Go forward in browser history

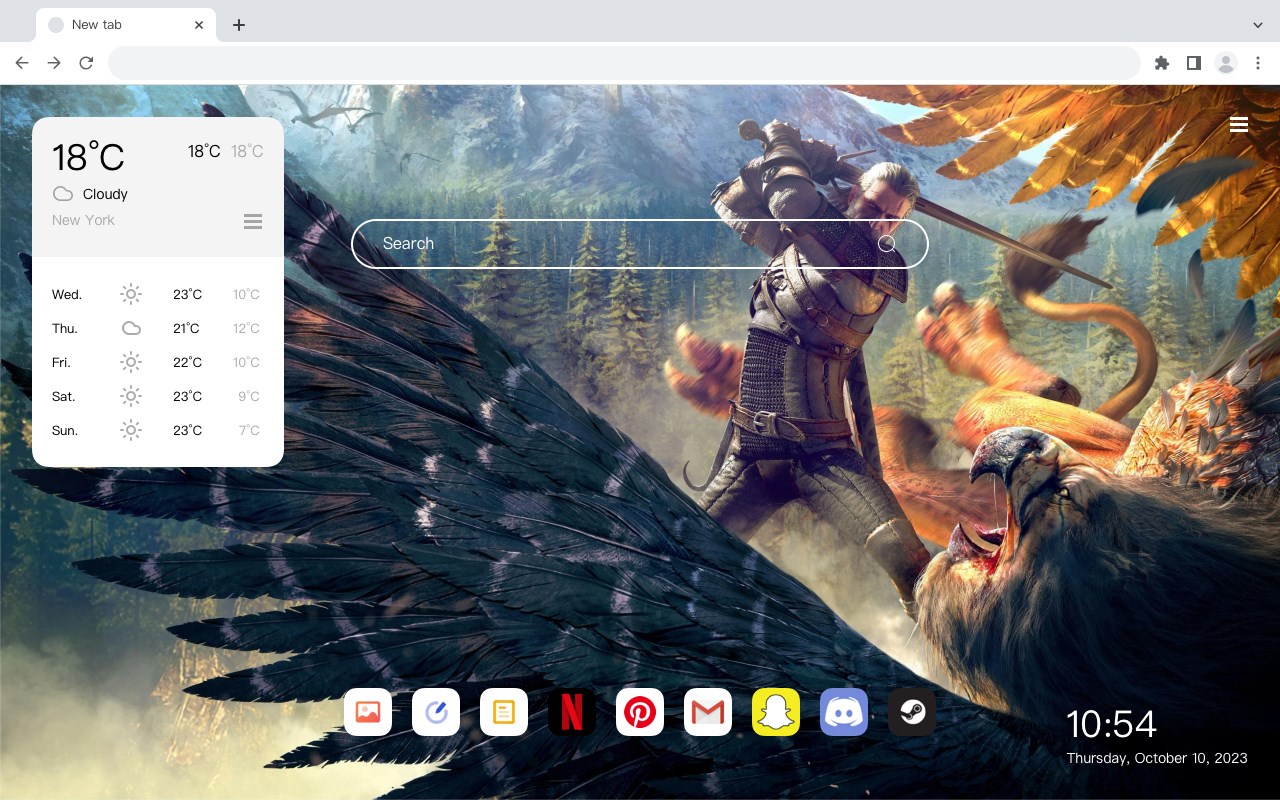pyautogui.click(x=54, y=63)
